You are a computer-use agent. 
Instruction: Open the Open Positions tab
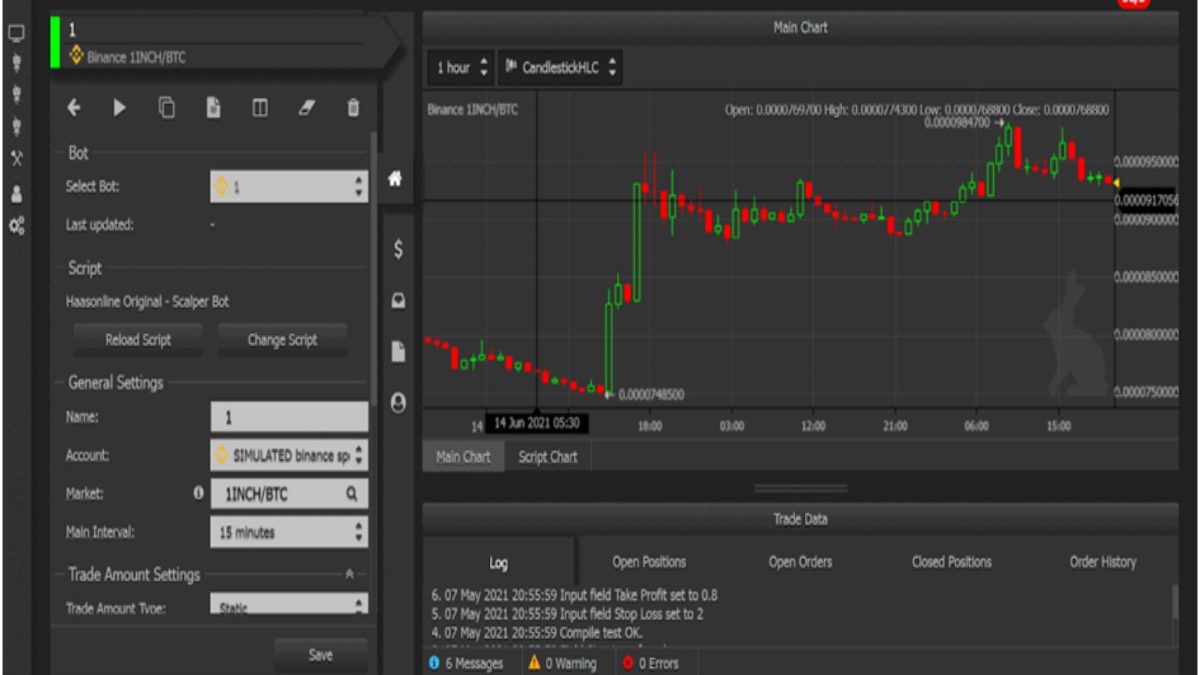coord(650,562)
